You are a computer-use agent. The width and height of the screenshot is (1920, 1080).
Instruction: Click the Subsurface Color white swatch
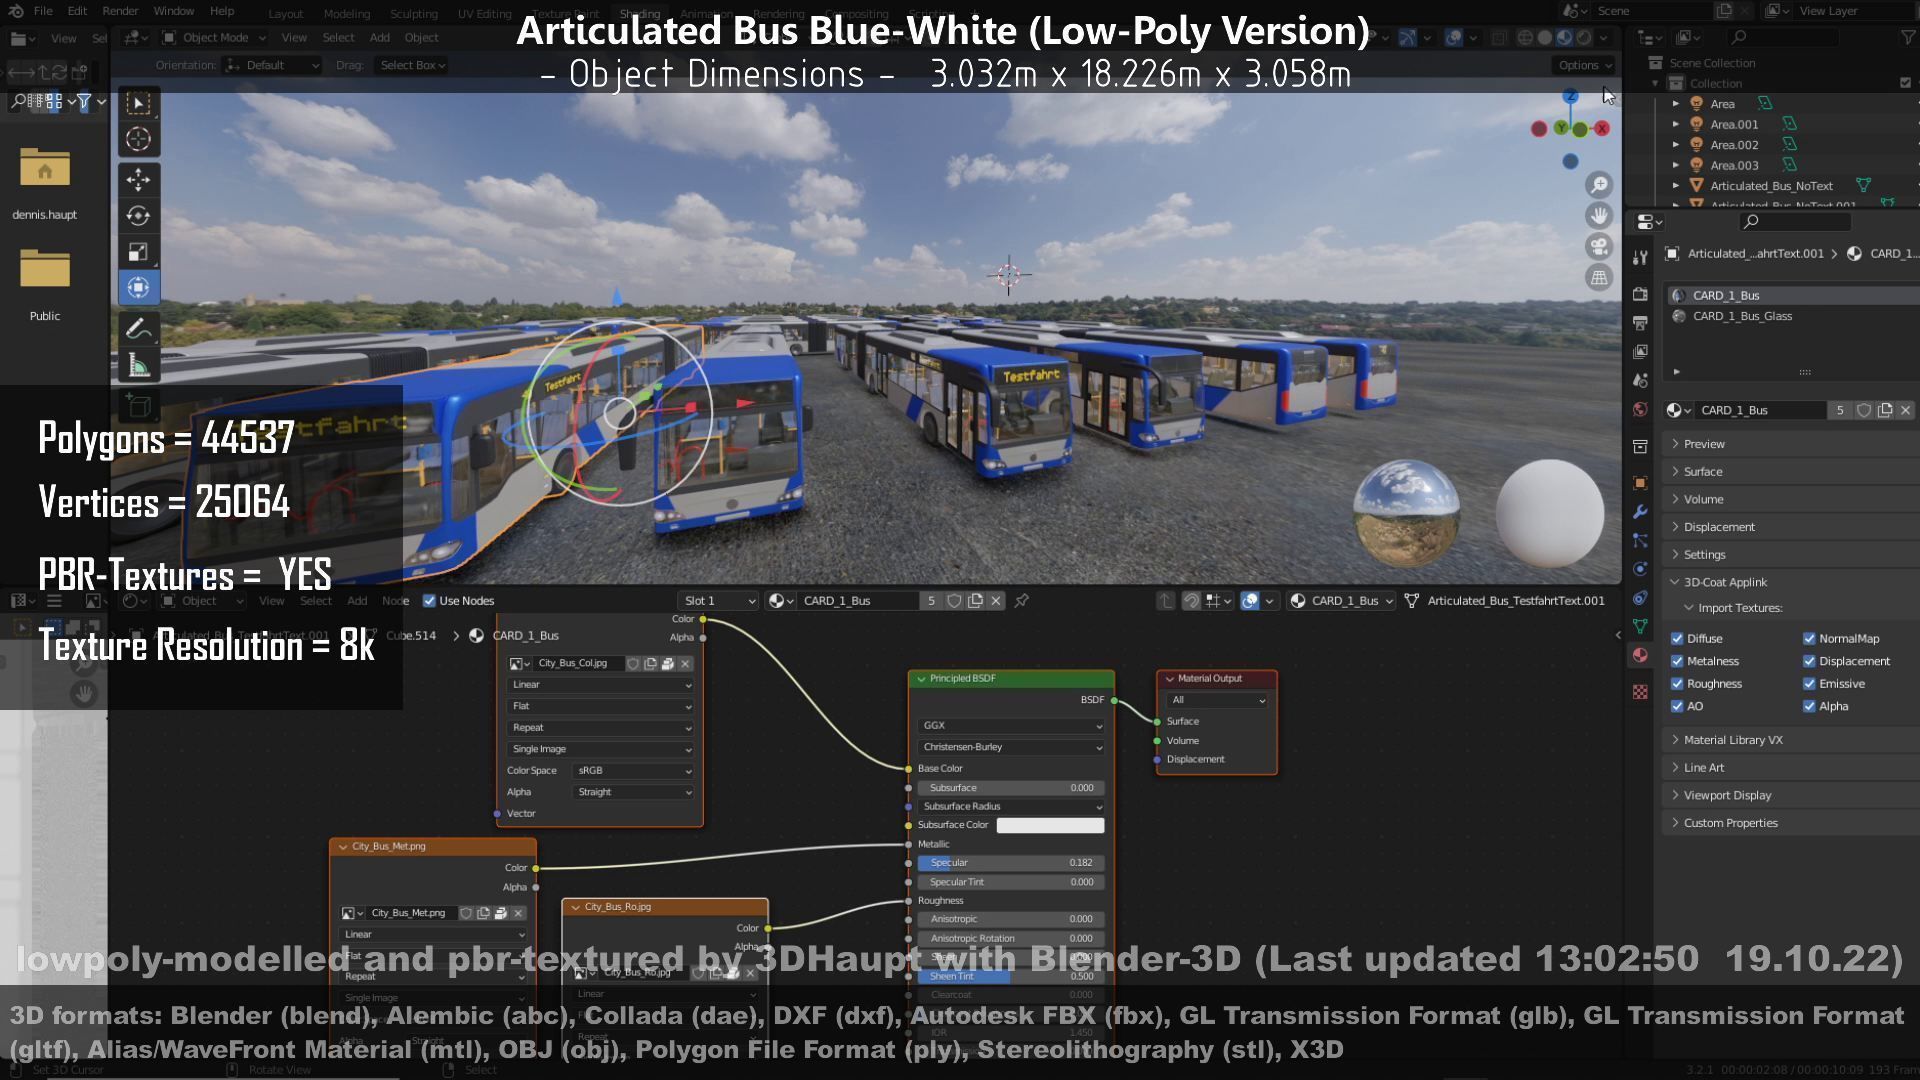coord(1050,825)
